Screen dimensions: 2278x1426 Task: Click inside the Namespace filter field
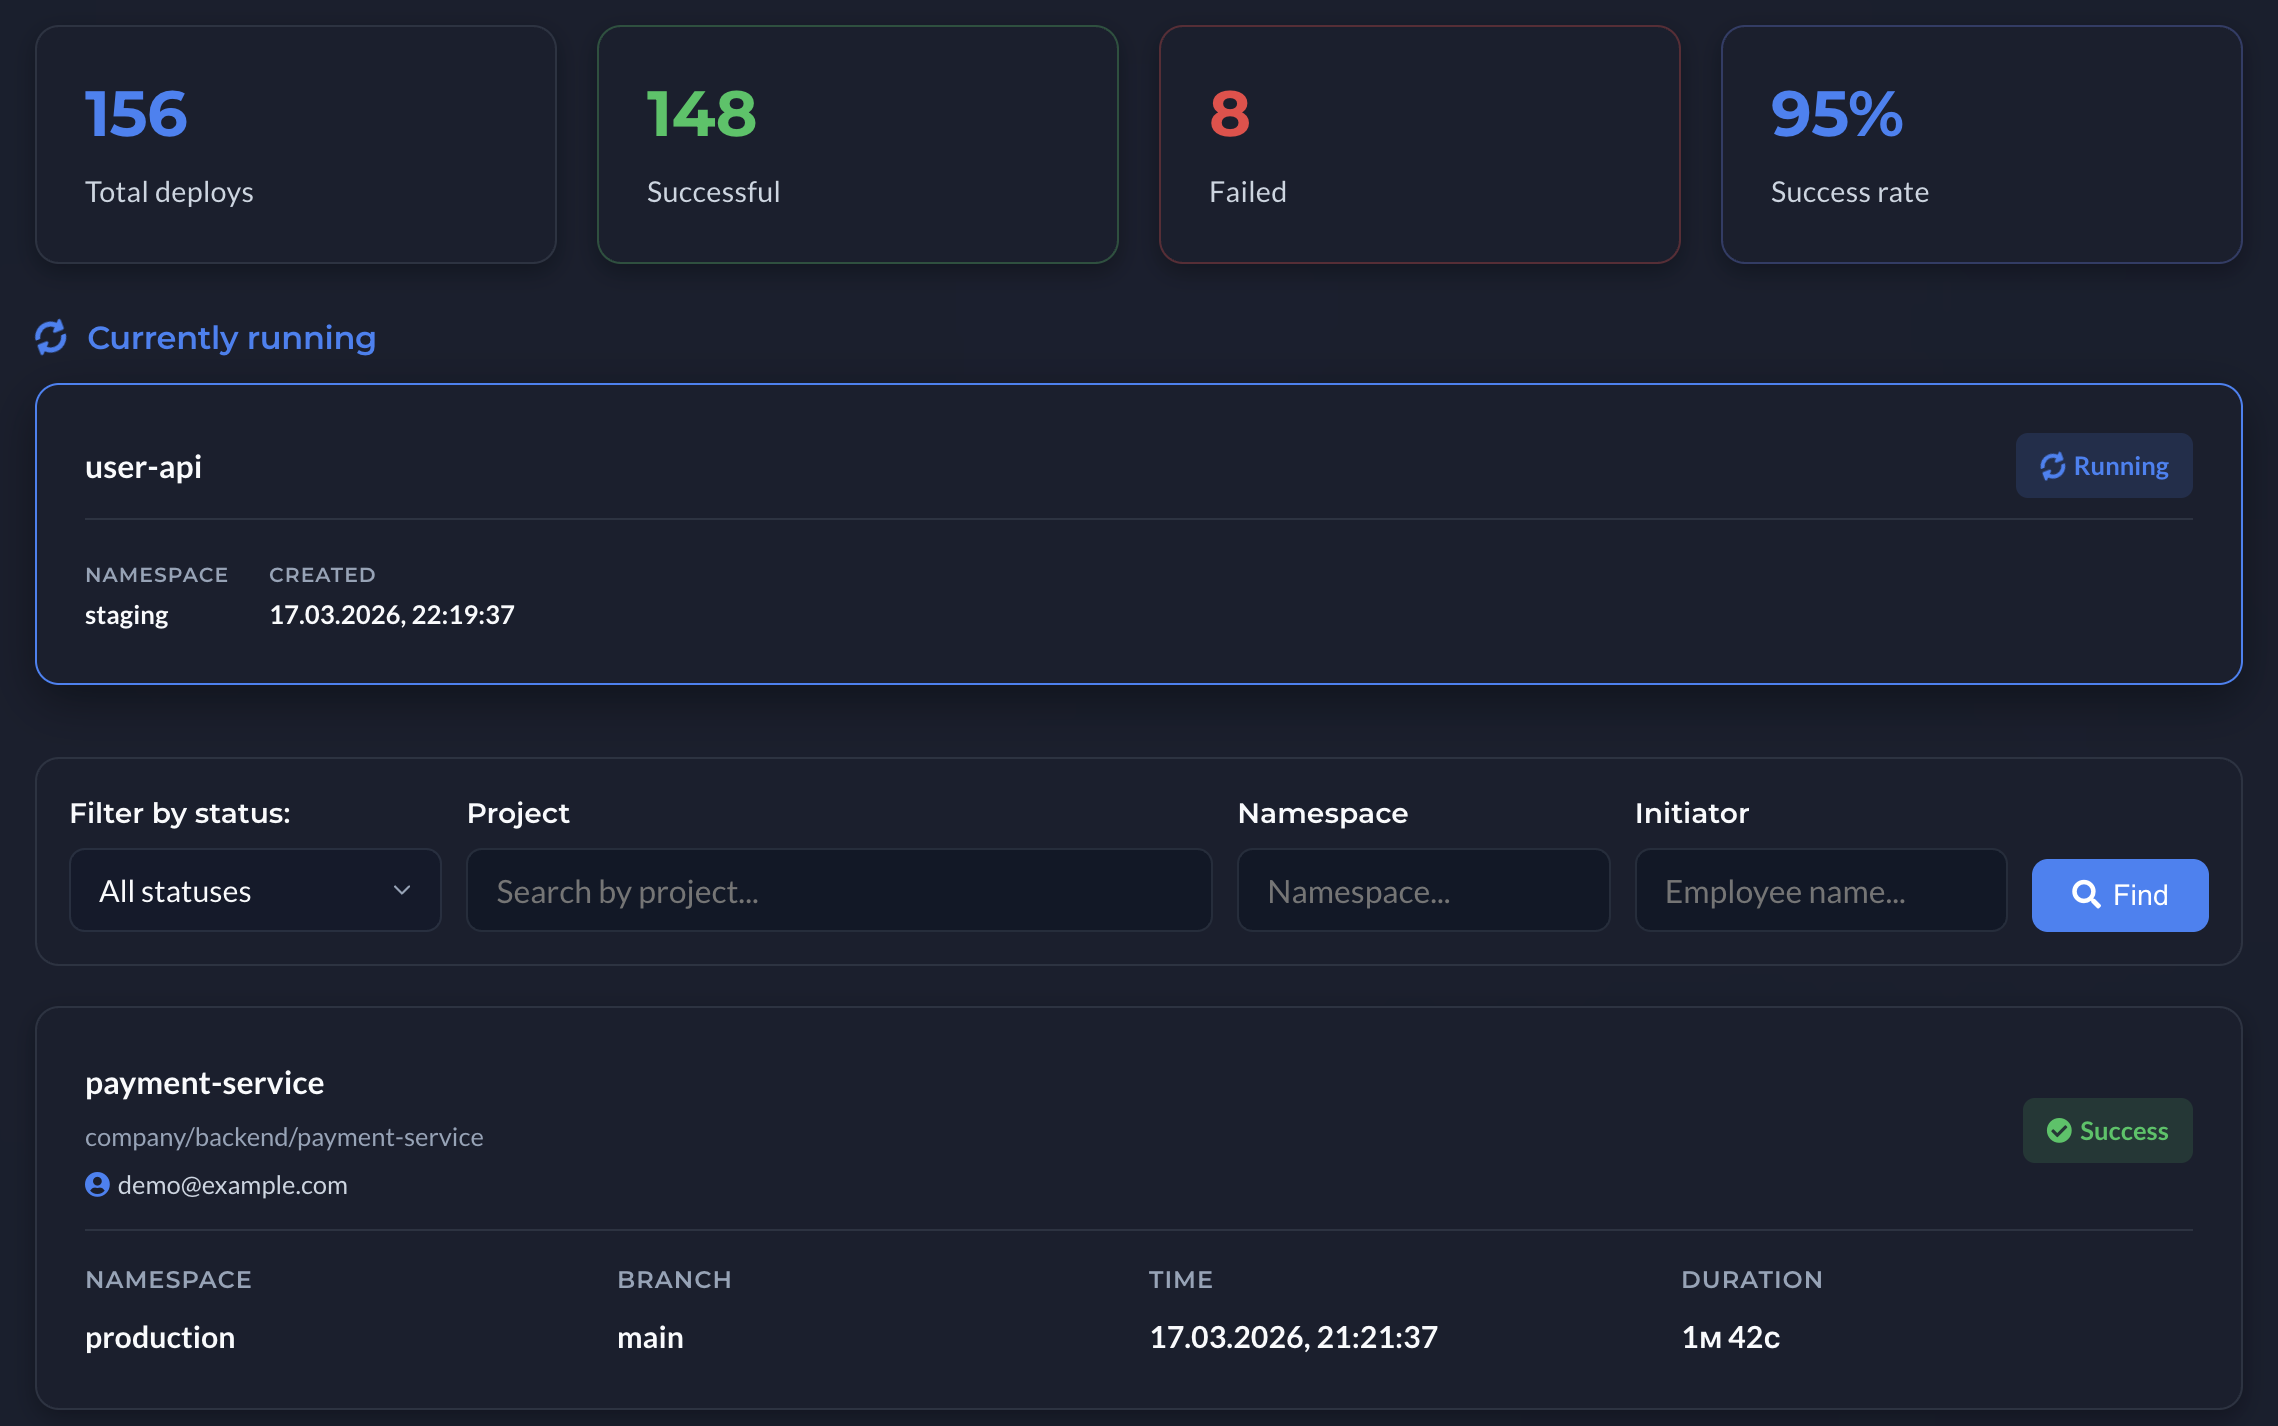(1422, 890)
